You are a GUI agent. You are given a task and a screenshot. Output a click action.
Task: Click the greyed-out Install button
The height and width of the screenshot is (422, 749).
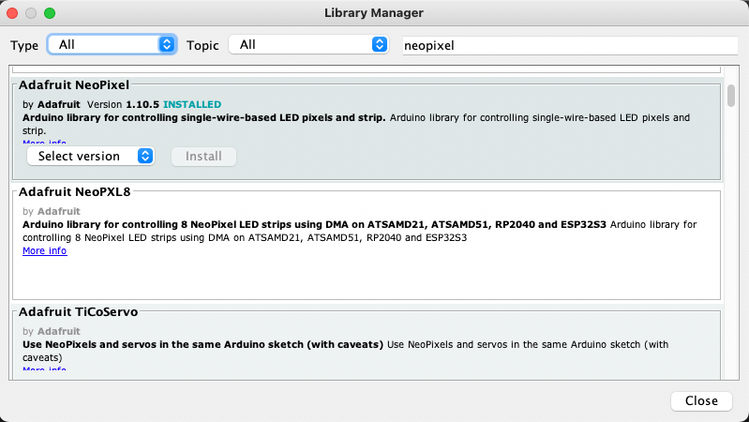point(204,156)
